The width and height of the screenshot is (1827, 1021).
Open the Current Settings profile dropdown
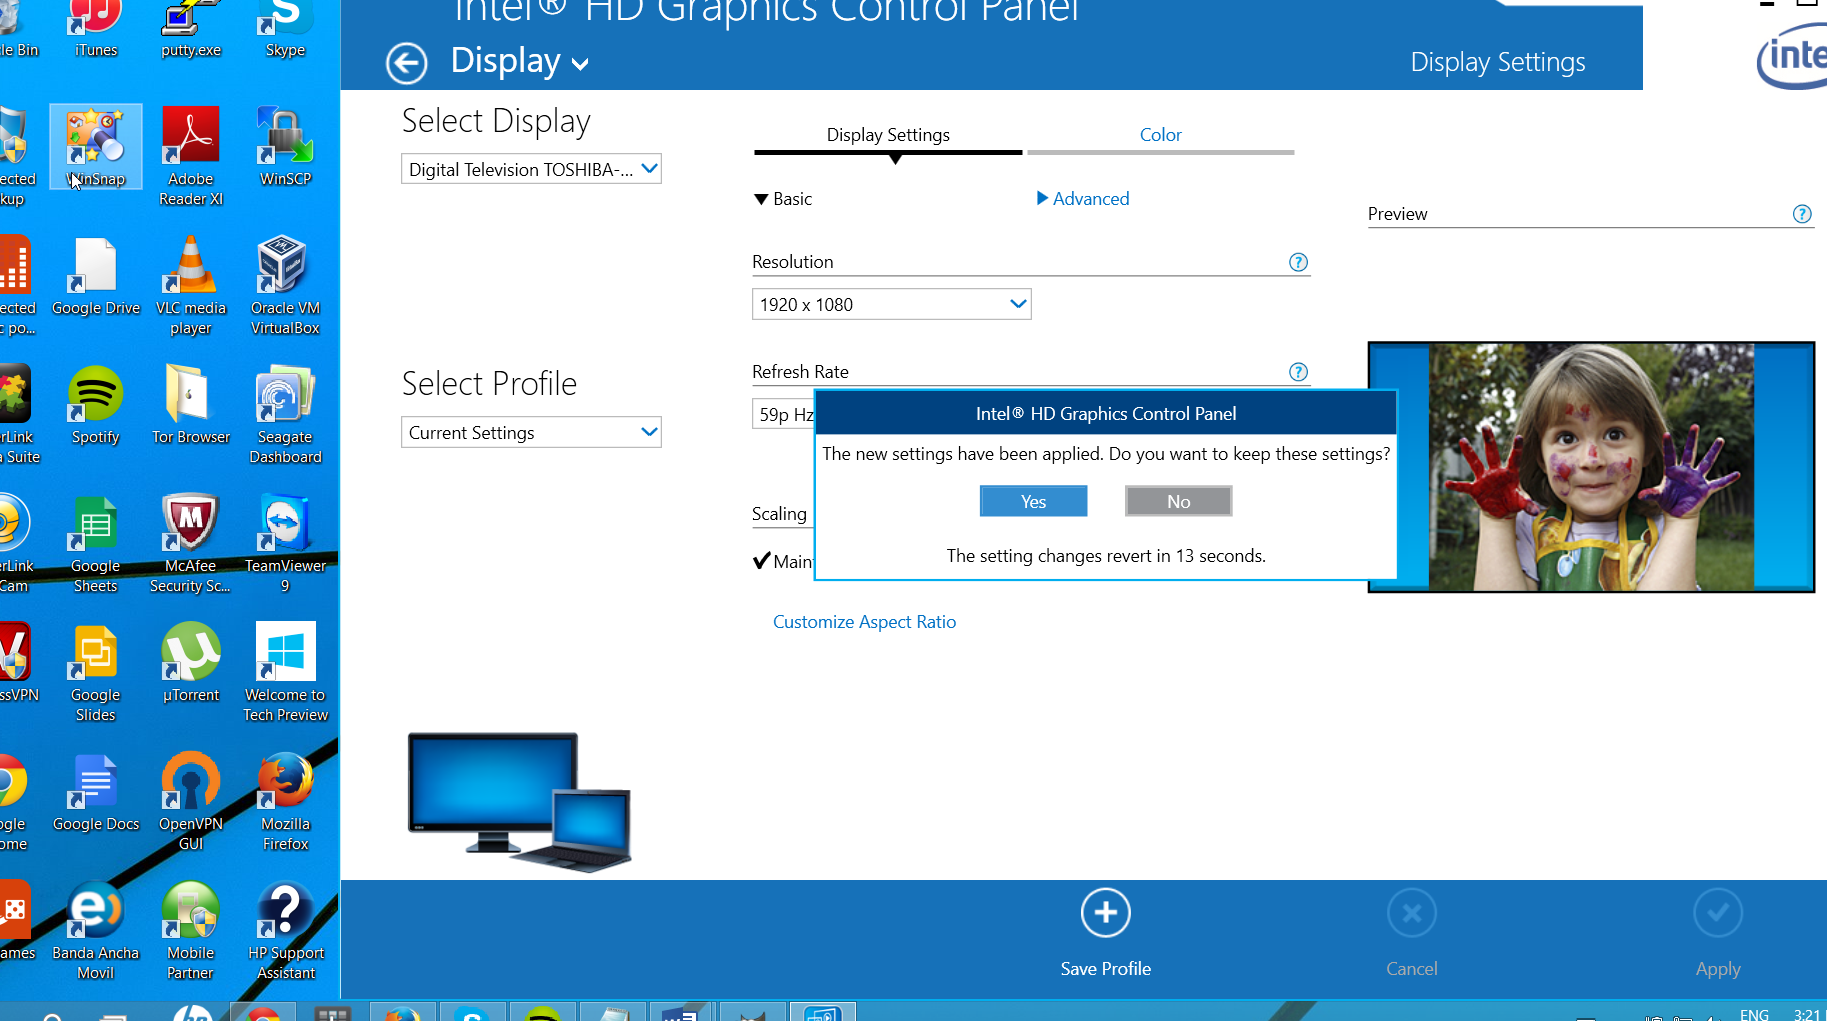[x=531, y=432]
